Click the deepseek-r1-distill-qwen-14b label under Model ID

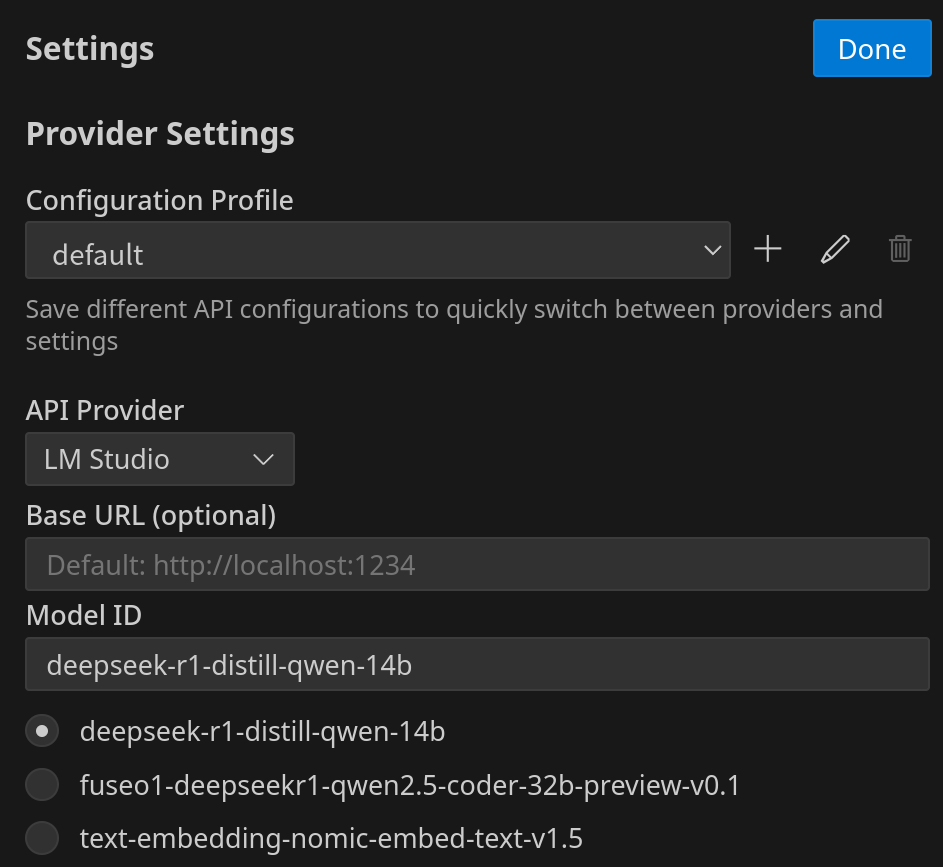click(x=262, y=731)
